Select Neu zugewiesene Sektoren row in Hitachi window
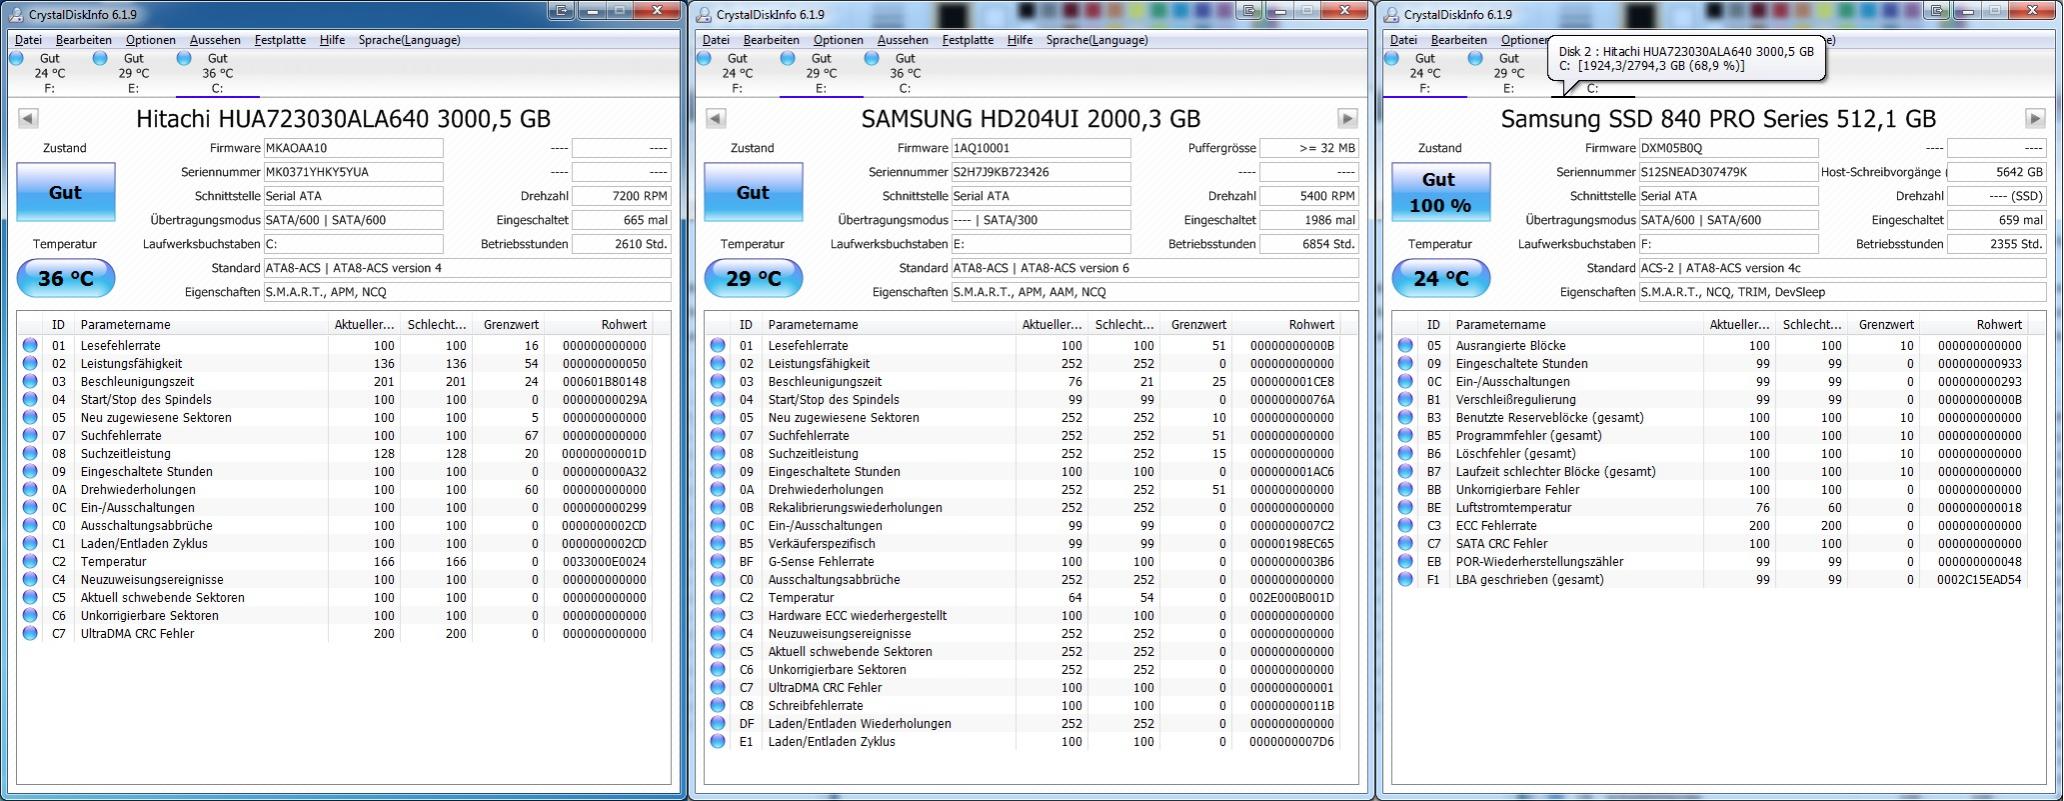The width and height of the screenshot is (2064, 801). (336, 417)
